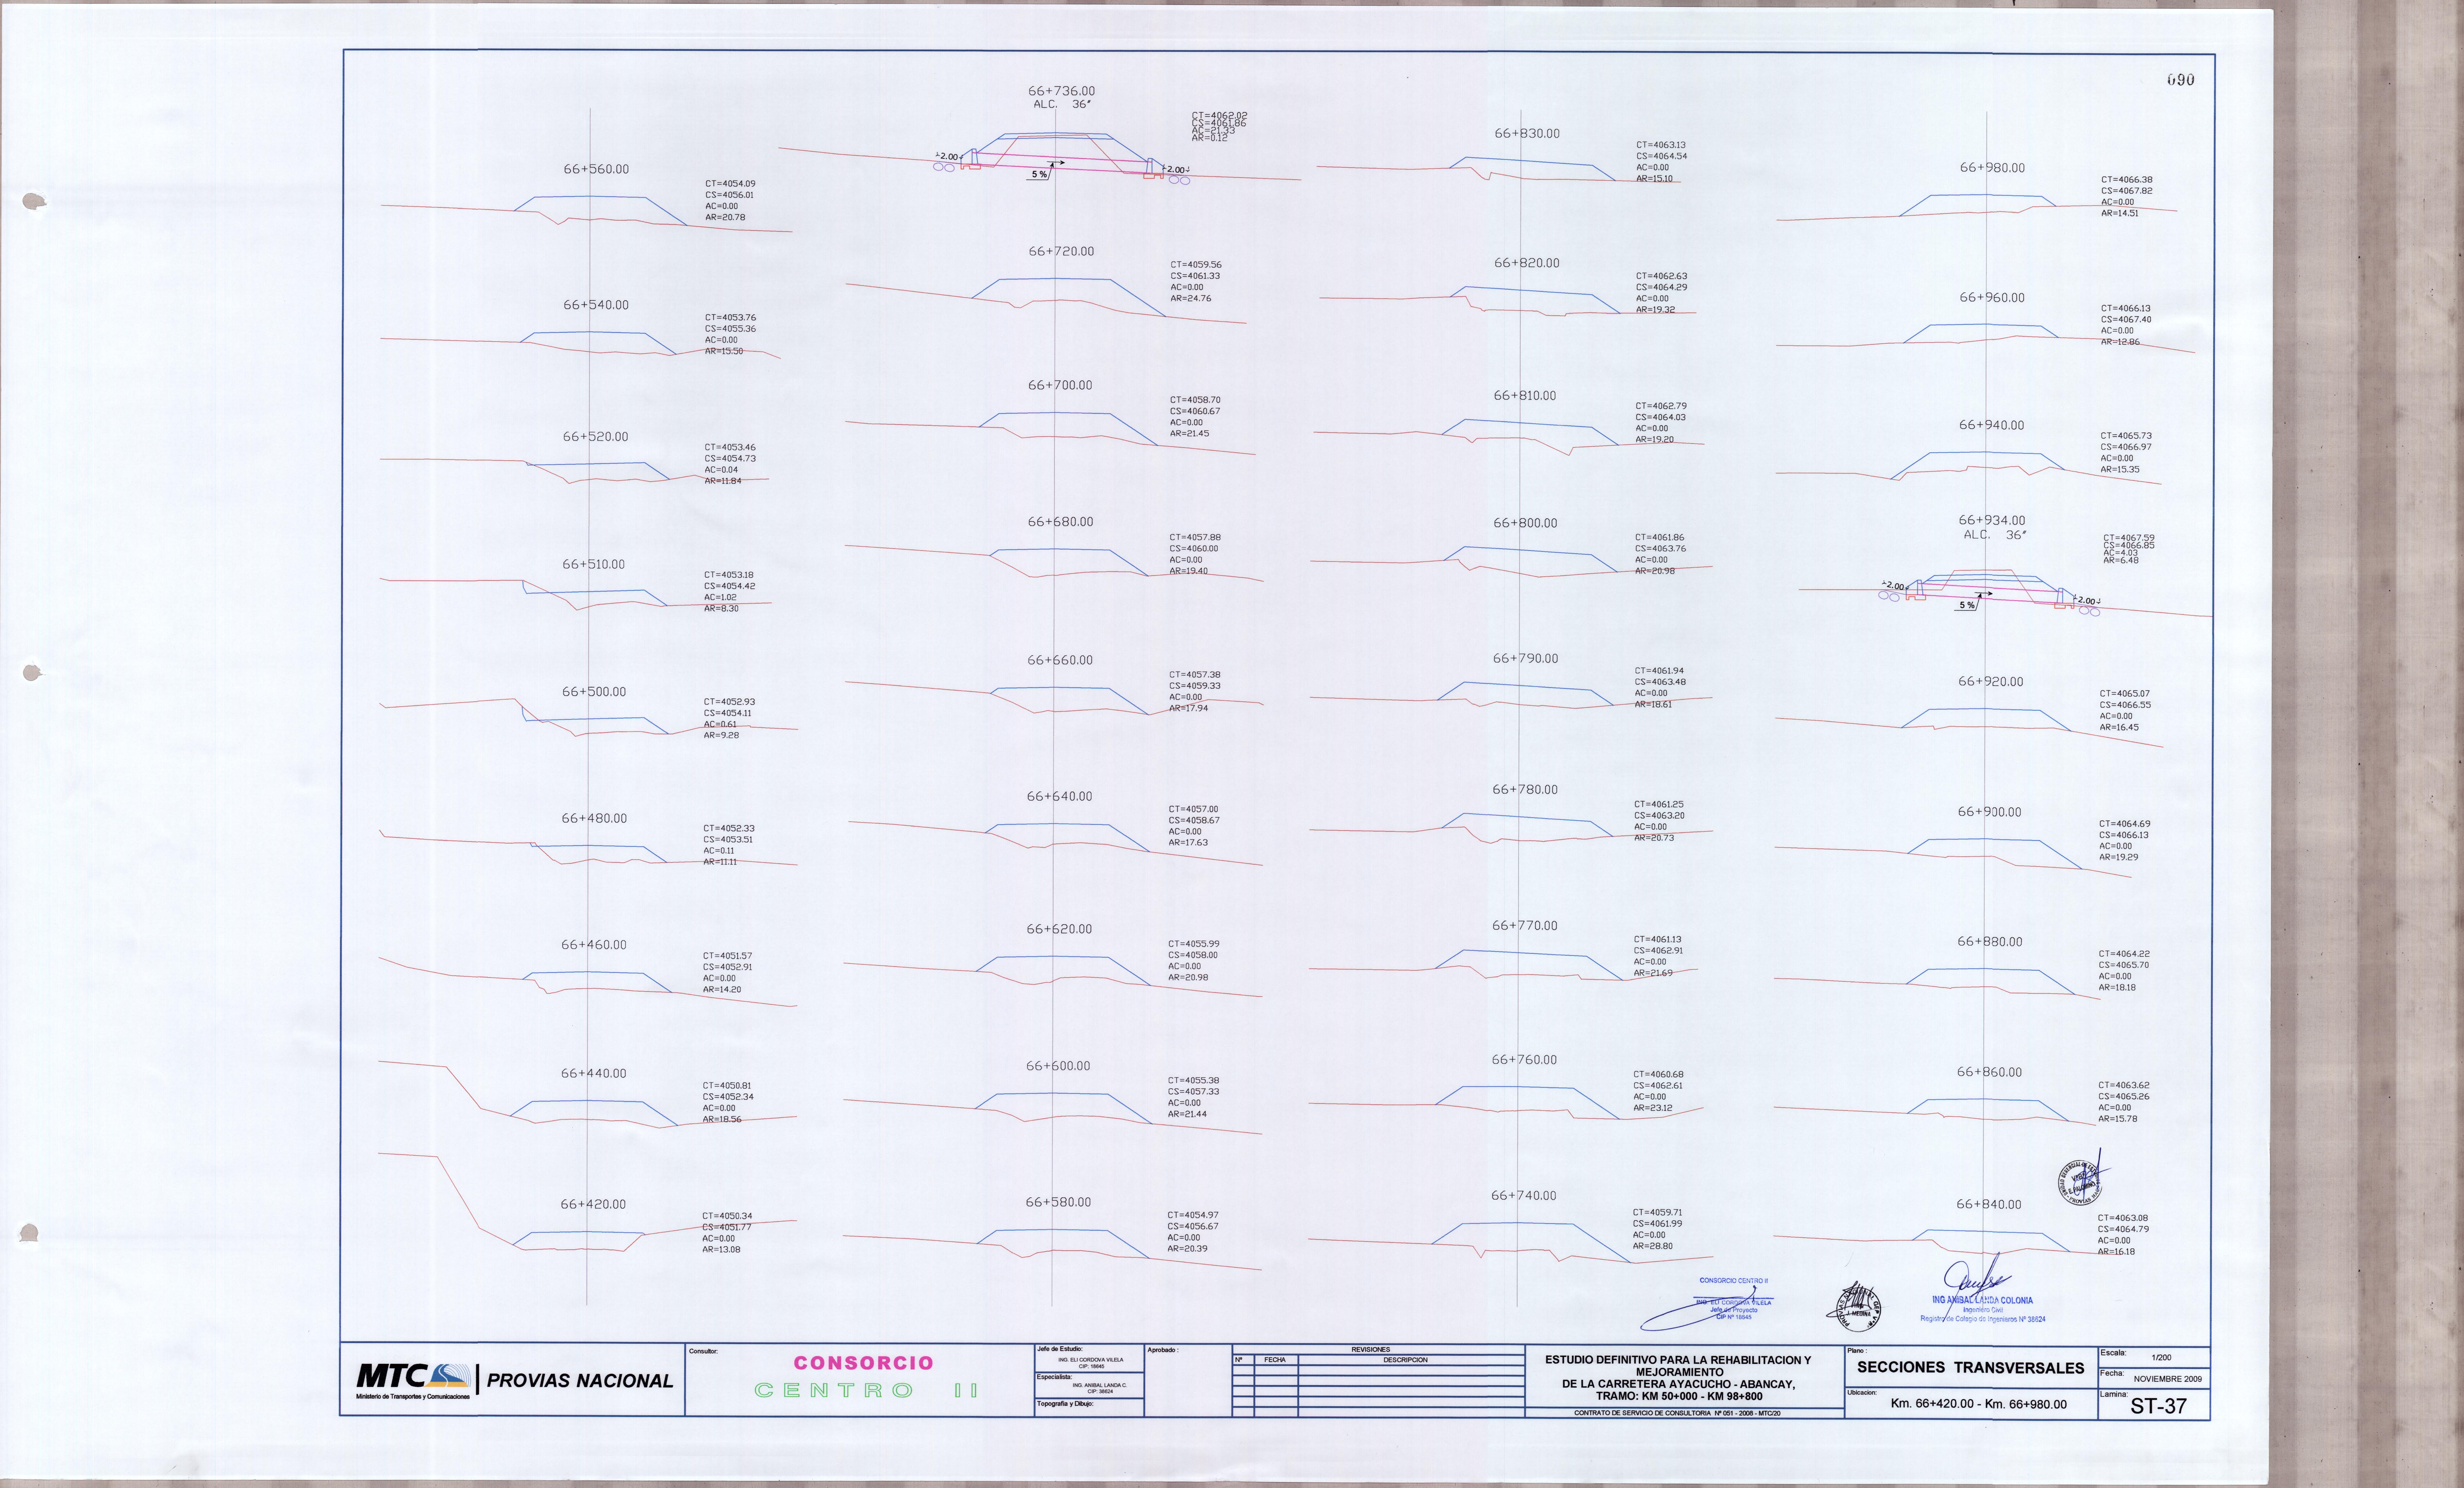The width and height of the screenshot is (2464, 1488).
Task: Click the station label '66+840.00'
Action: tap(1989, 1205)
